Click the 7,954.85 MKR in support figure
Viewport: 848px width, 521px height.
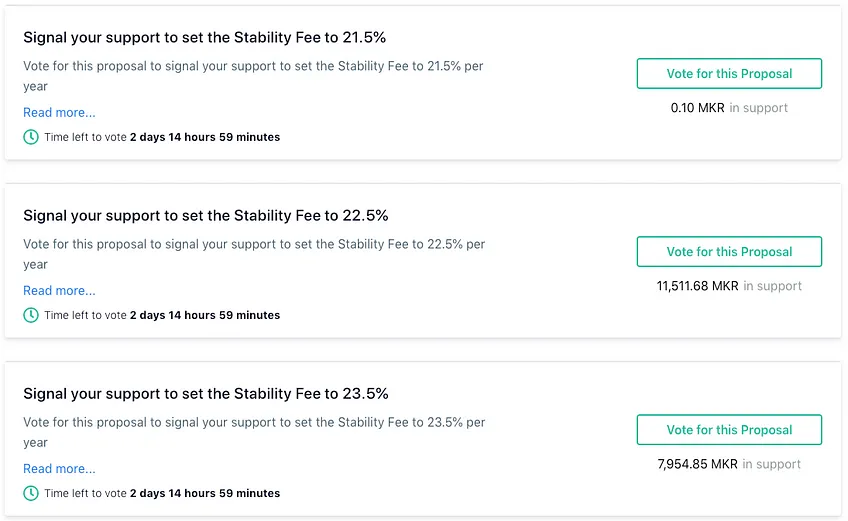pyautogui.click(x=729, y=464)
